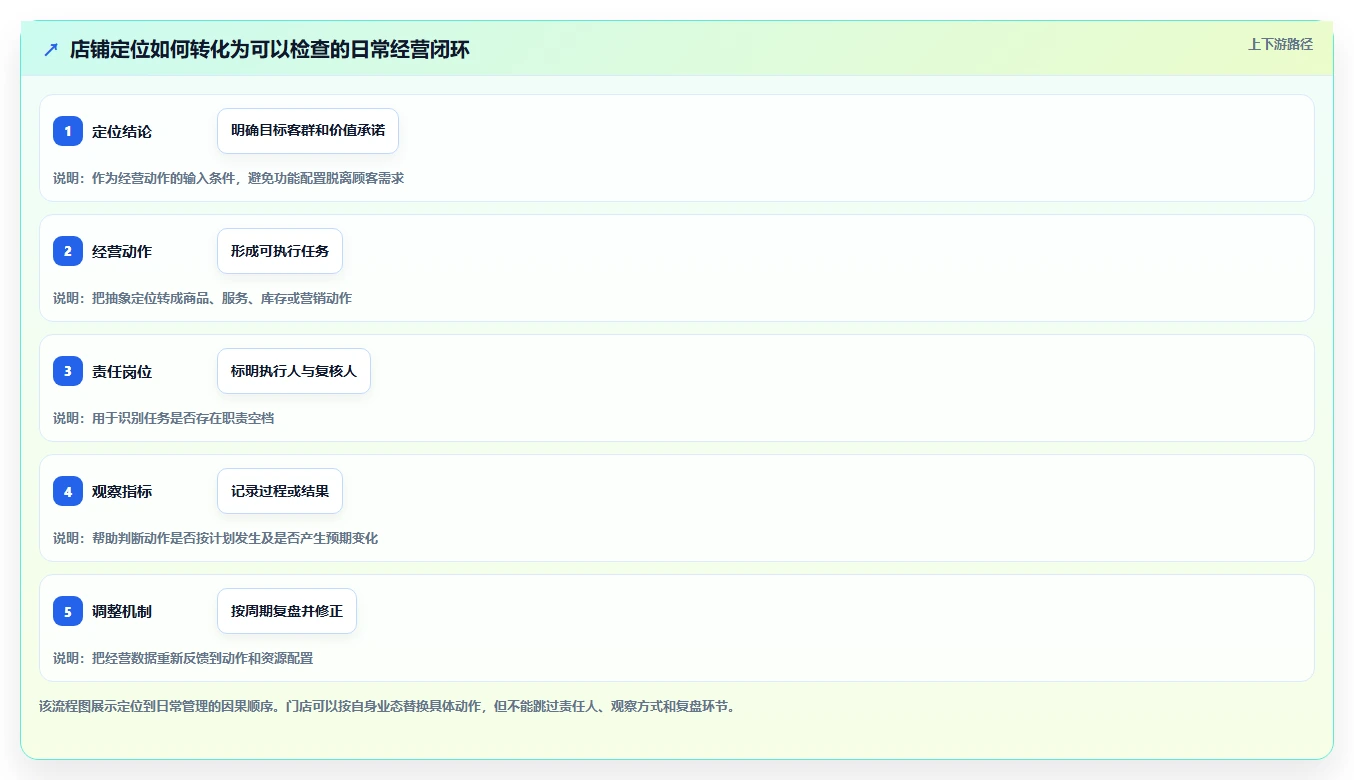This screenshot has height=780, width=1354.
Task: Click the title 店铺定位如何转化为可以检查的日常经营闭环
Action: tap(270, 50)
